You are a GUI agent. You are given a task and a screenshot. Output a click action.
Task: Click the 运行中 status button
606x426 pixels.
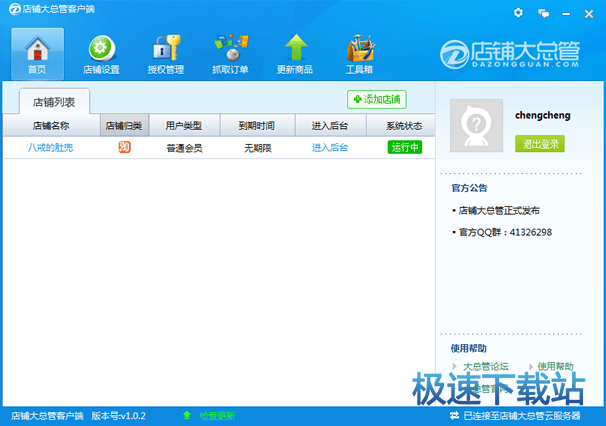pos(405,147)
